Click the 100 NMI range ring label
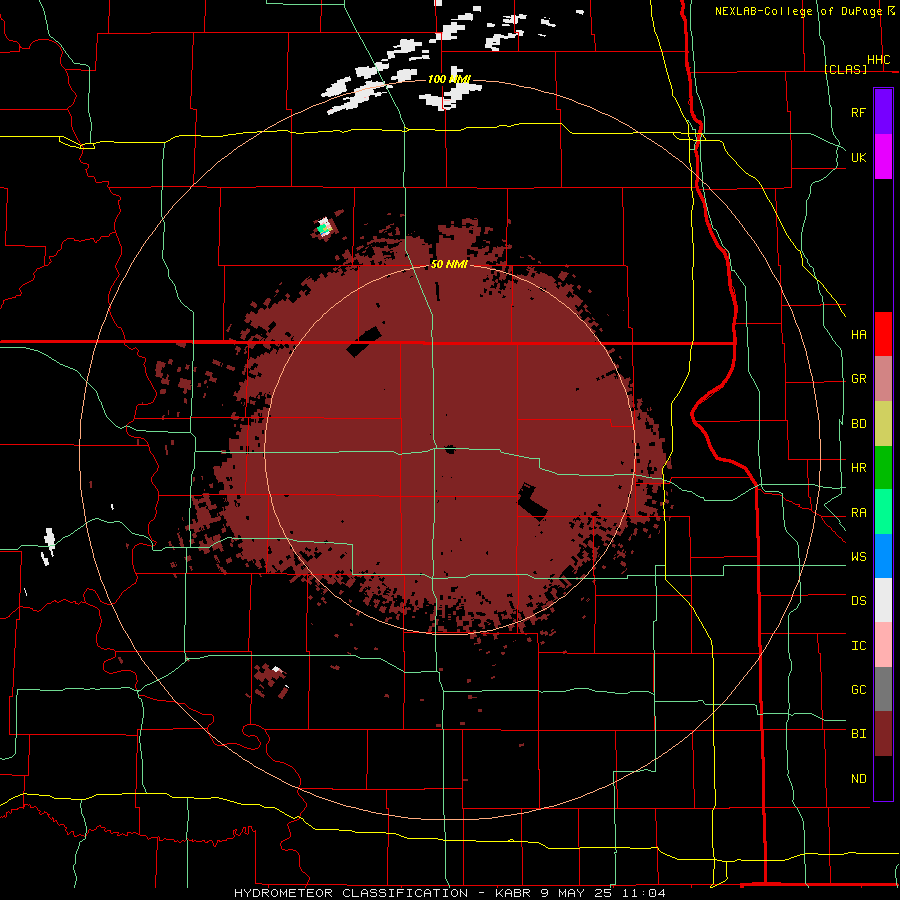The height and width of the screenshot is (900, 900). point(449,79)
